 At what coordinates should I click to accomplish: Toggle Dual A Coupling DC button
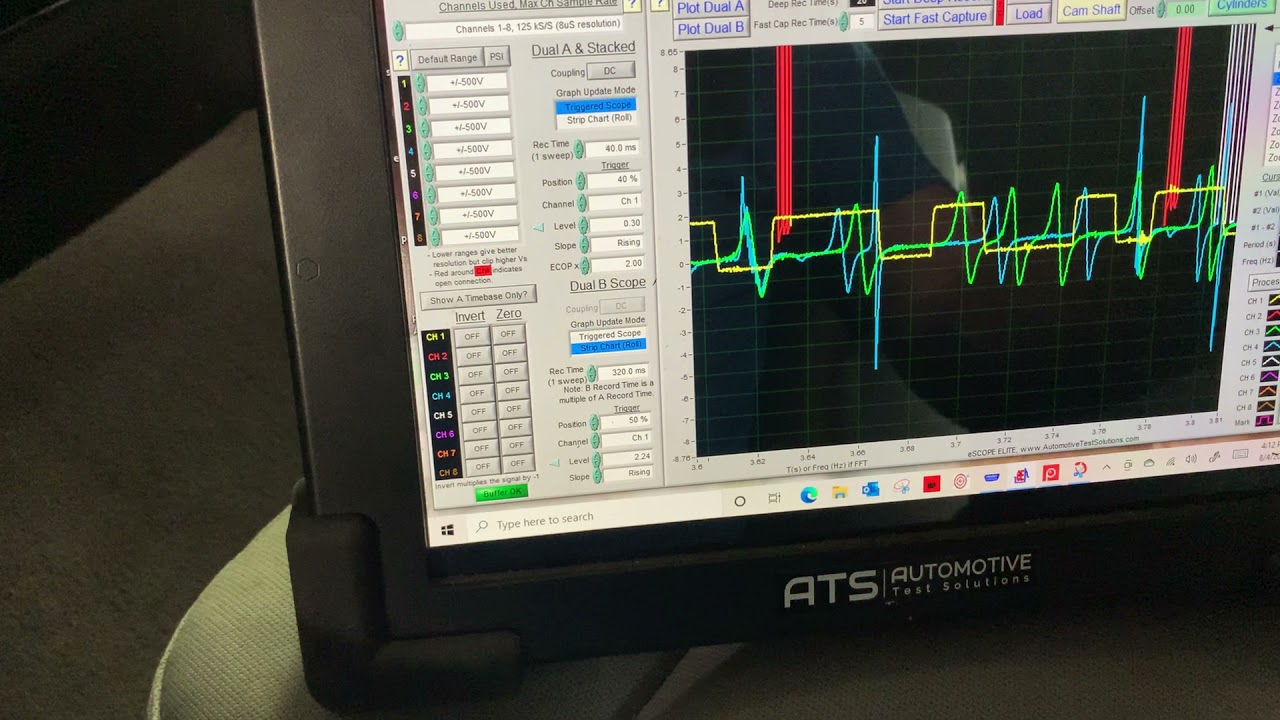pyautogui.click(x=610, y=71)
